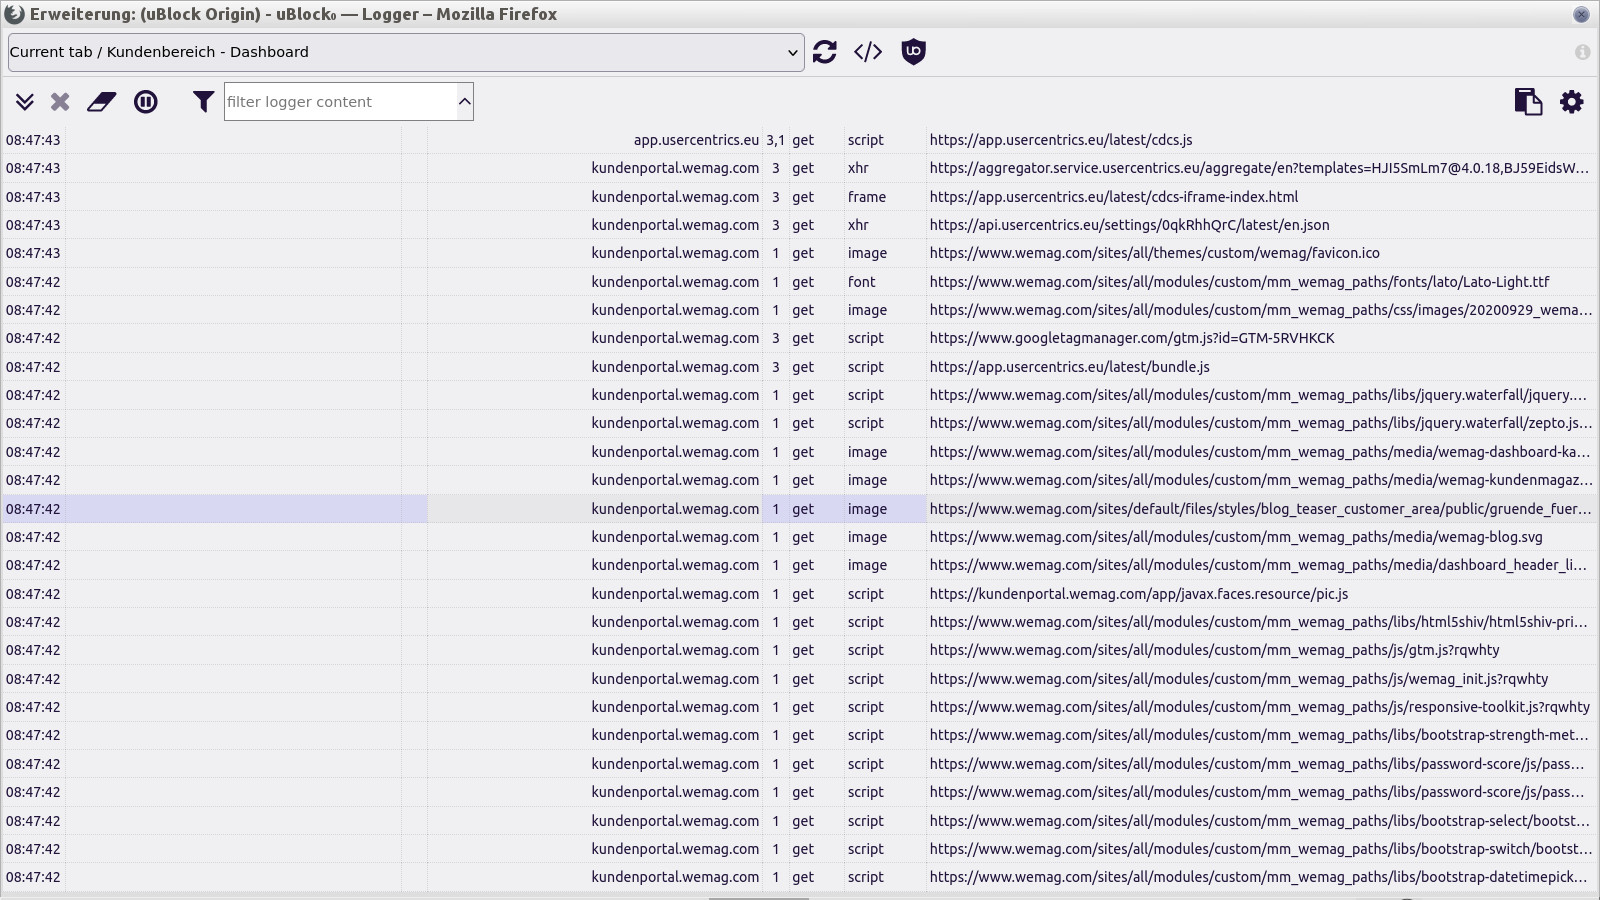Select googletagmanager gtm.js URL
Viewport: 1600px width, 900px height.
1132,338
